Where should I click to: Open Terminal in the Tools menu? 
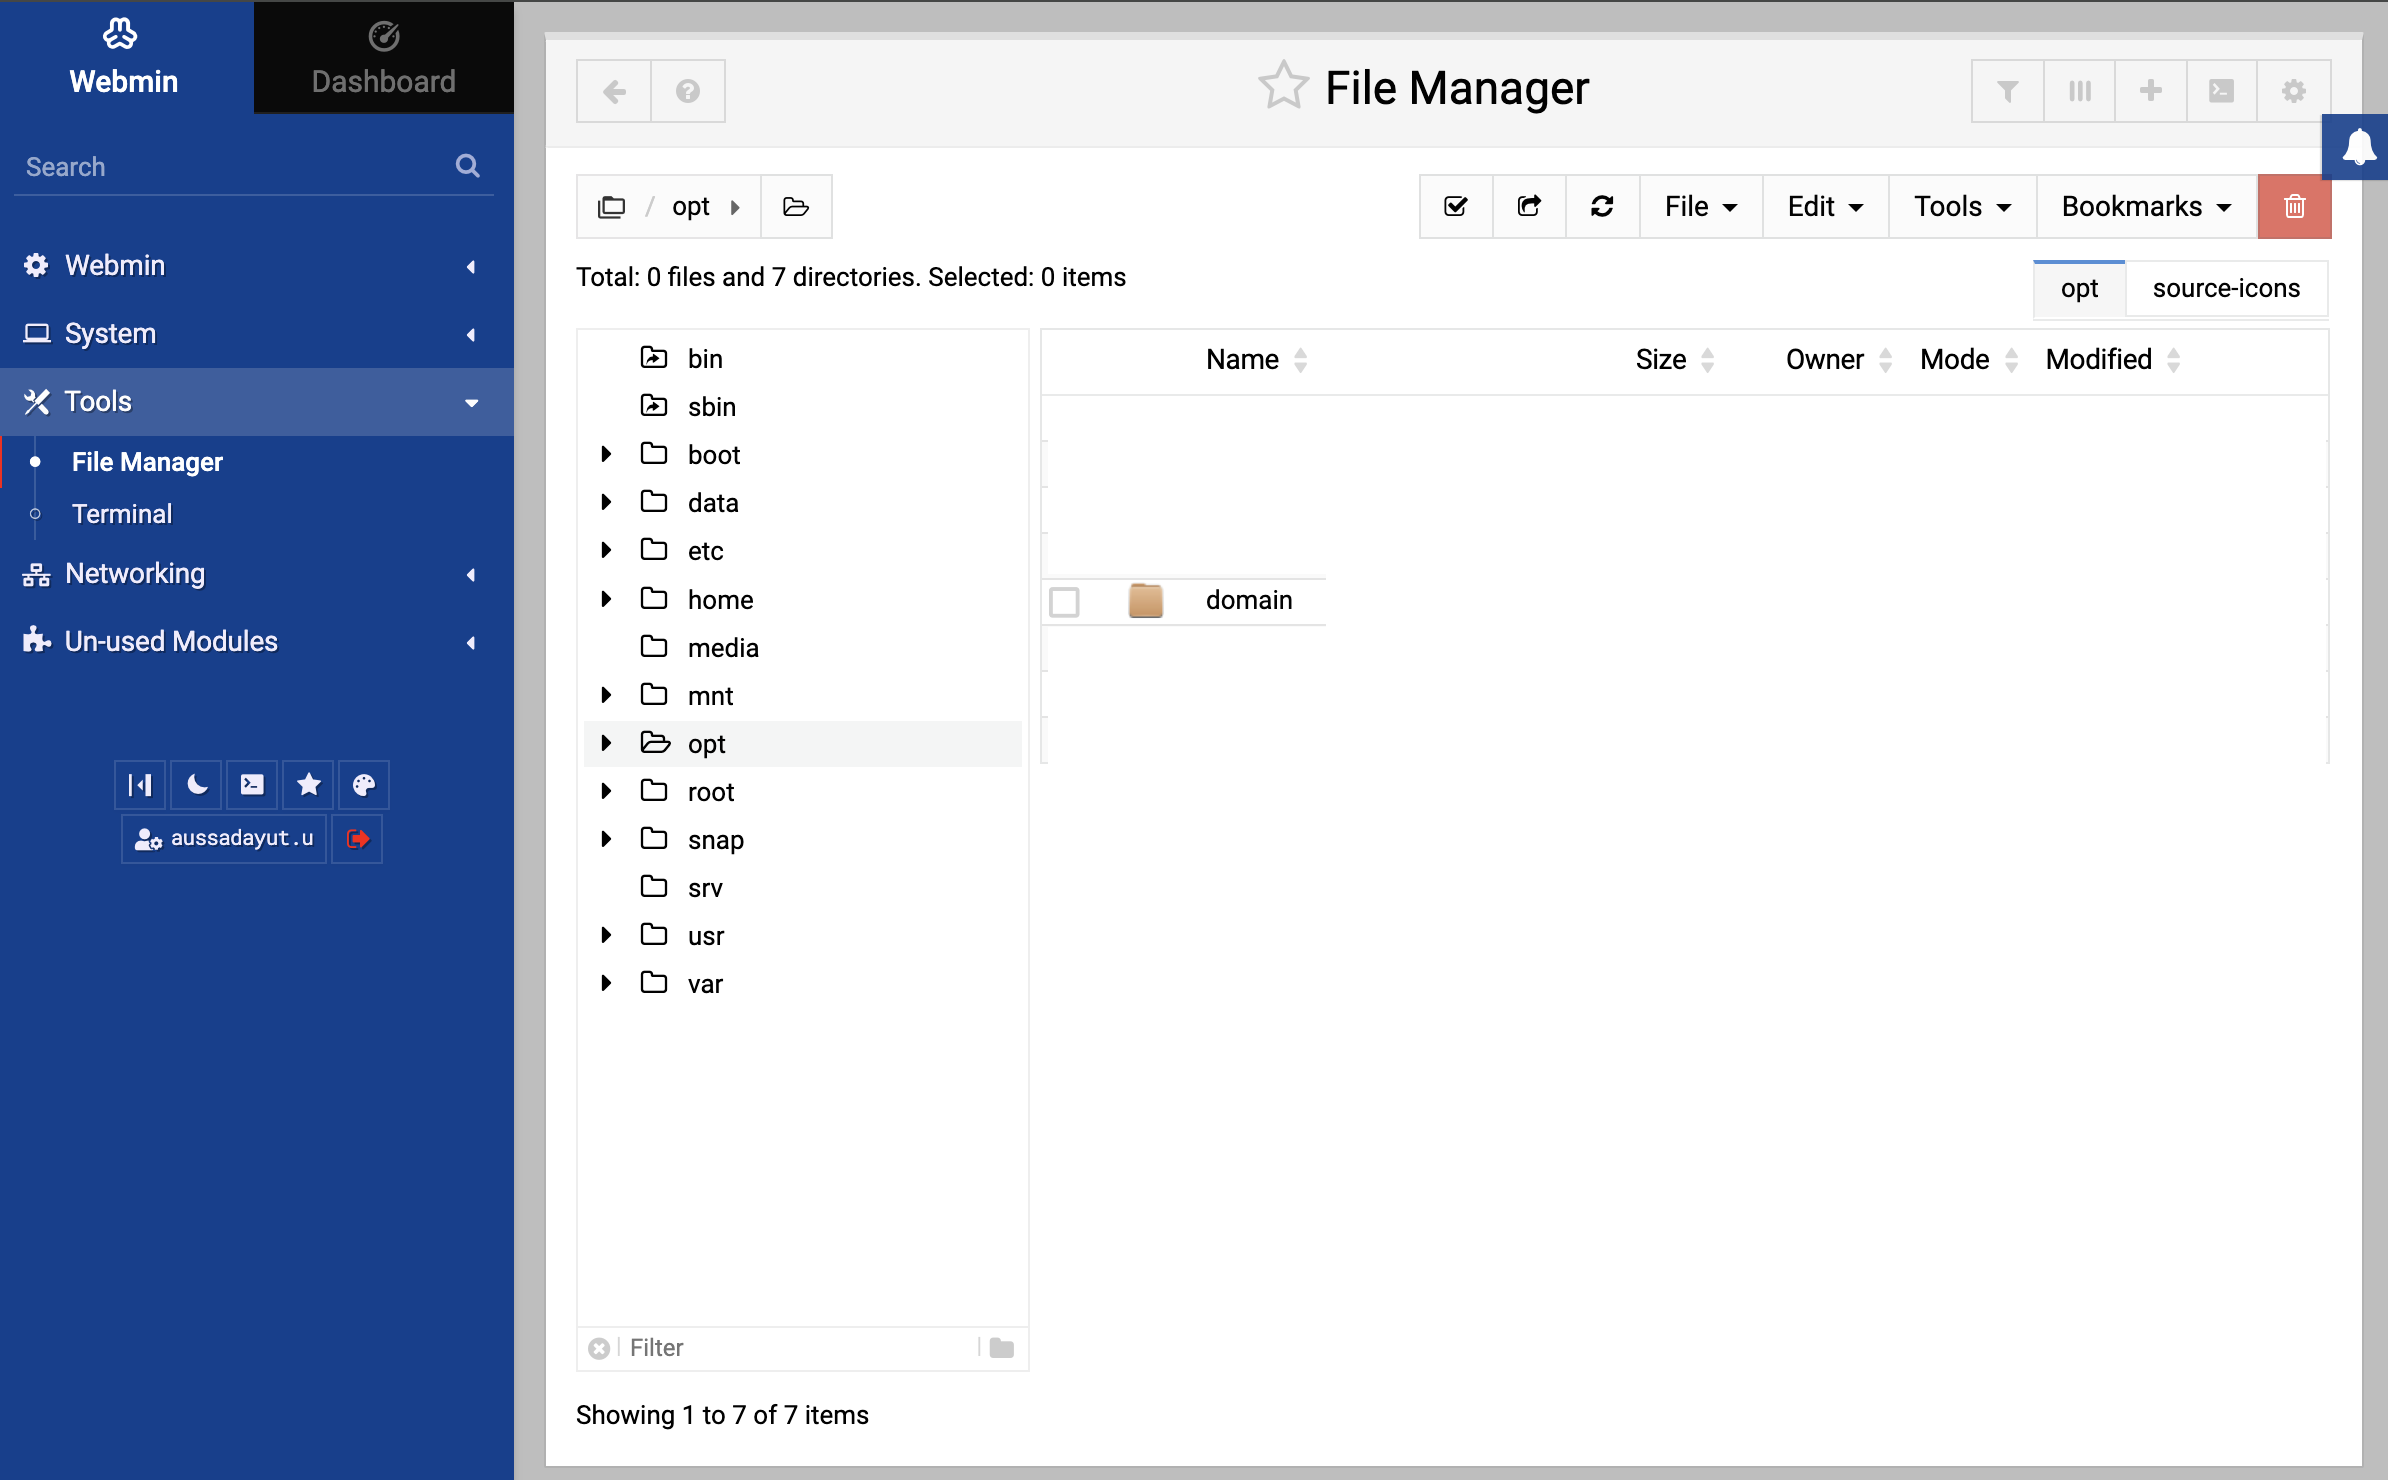click(x=122, y=514)
